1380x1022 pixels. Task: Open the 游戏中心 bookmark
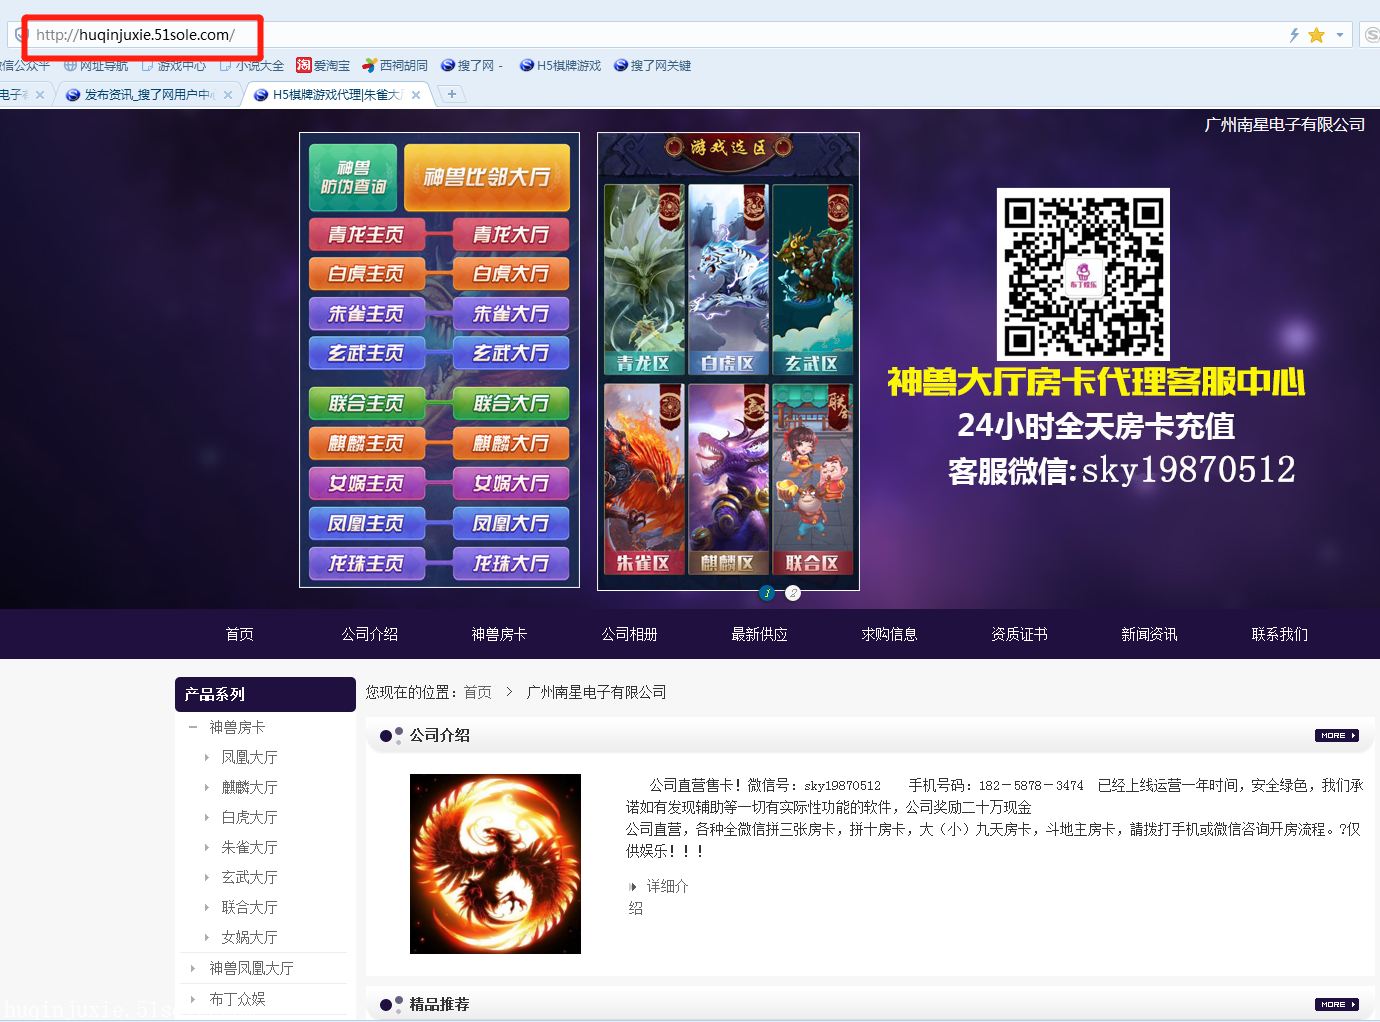click(174, 65)
